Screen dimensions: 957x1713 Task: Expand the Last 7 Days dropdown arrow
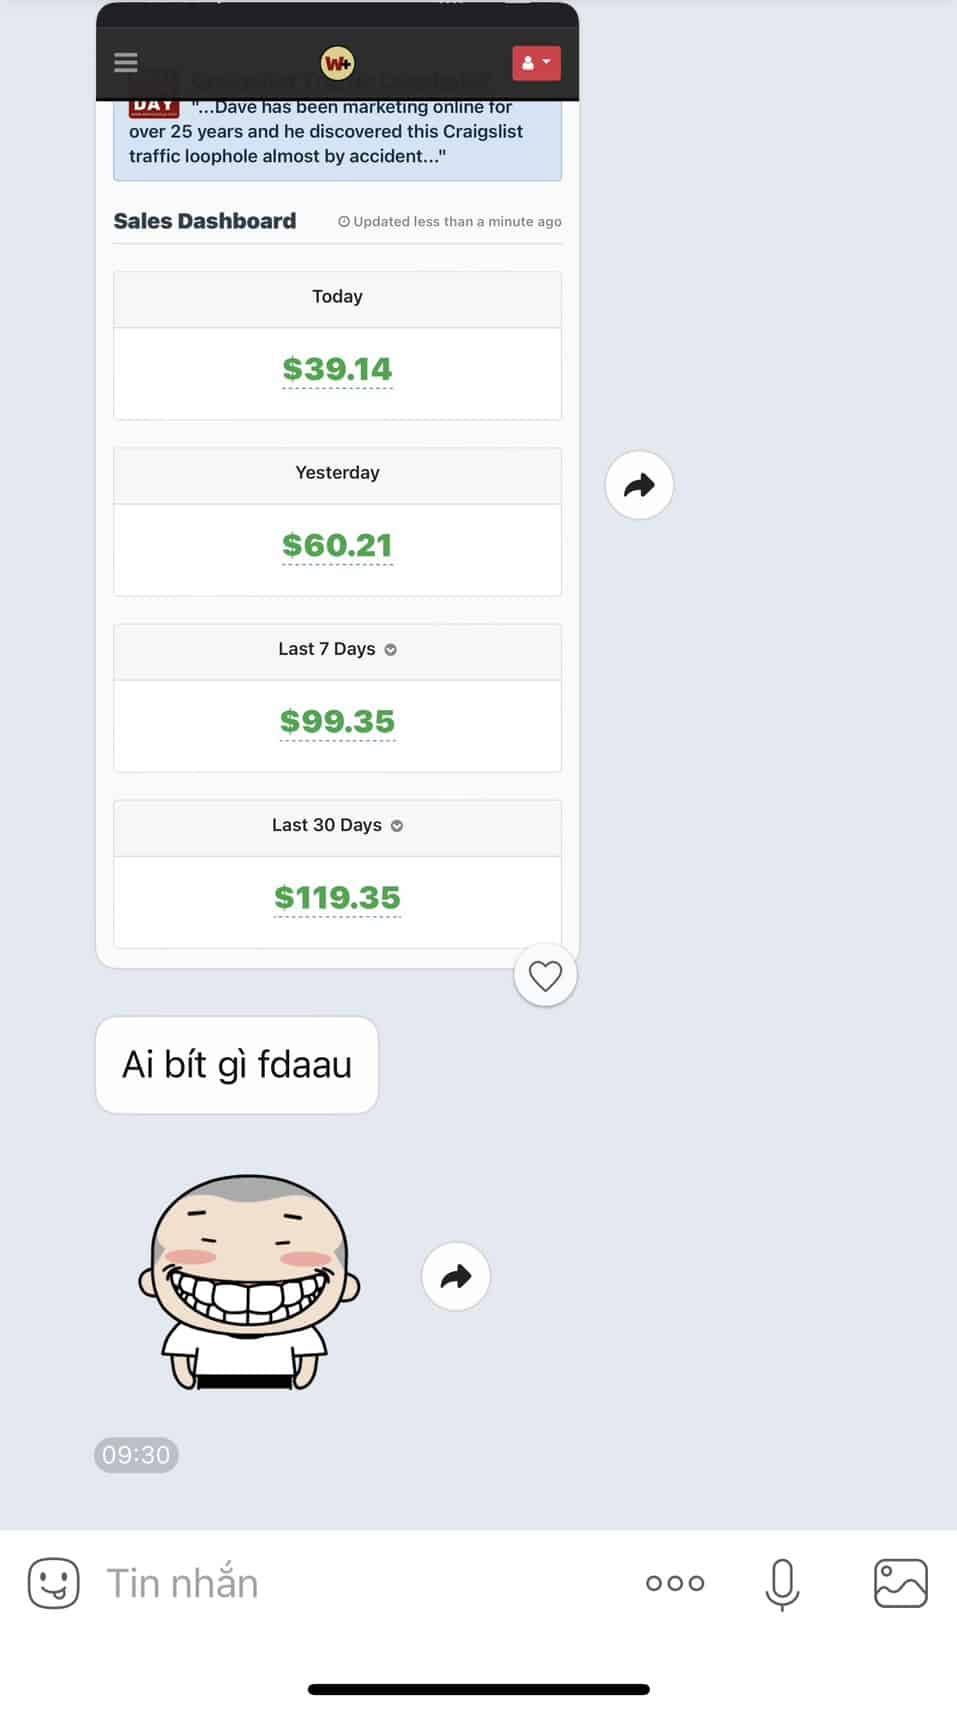(391, 650)
